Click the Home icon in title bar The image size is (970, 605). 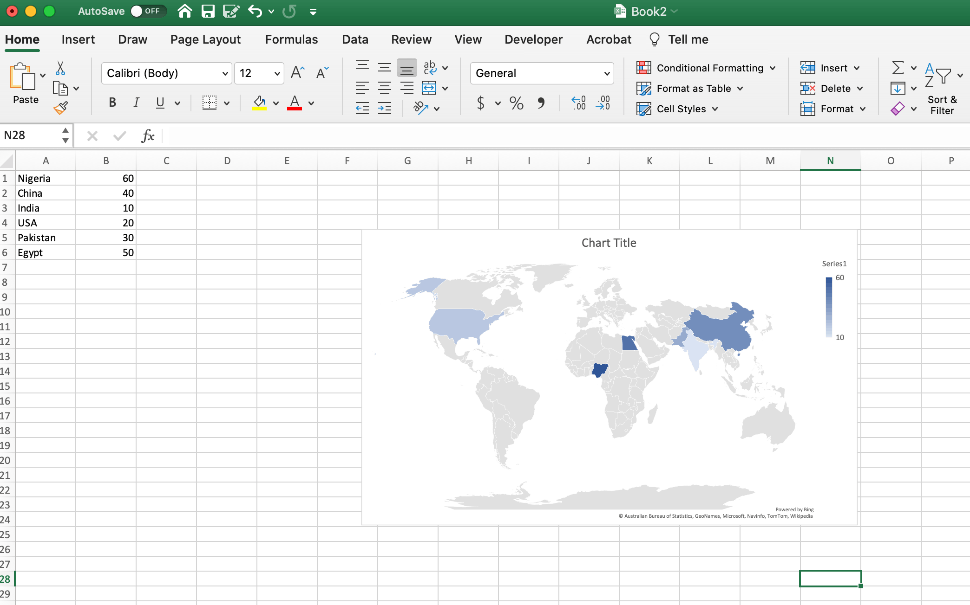coord(185,12)
